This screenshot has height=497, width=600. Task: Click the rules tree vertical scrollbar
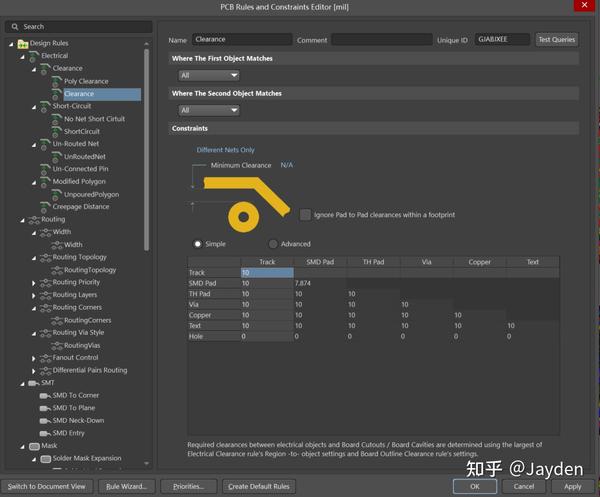[146, 149]
